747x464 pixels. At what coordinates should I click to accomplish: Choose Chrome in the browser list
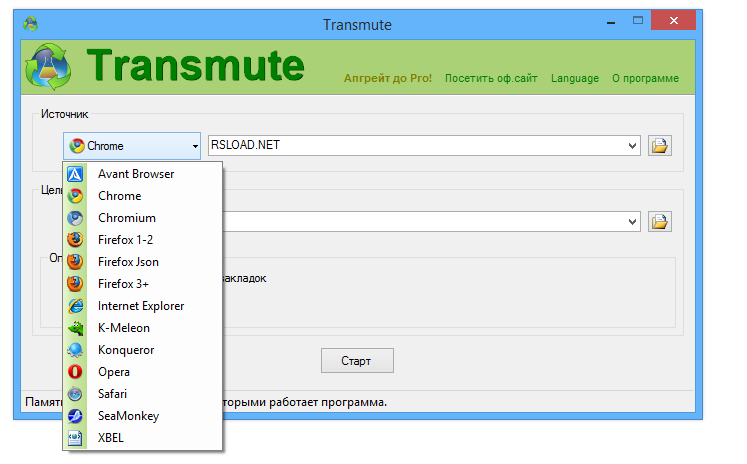142,196
